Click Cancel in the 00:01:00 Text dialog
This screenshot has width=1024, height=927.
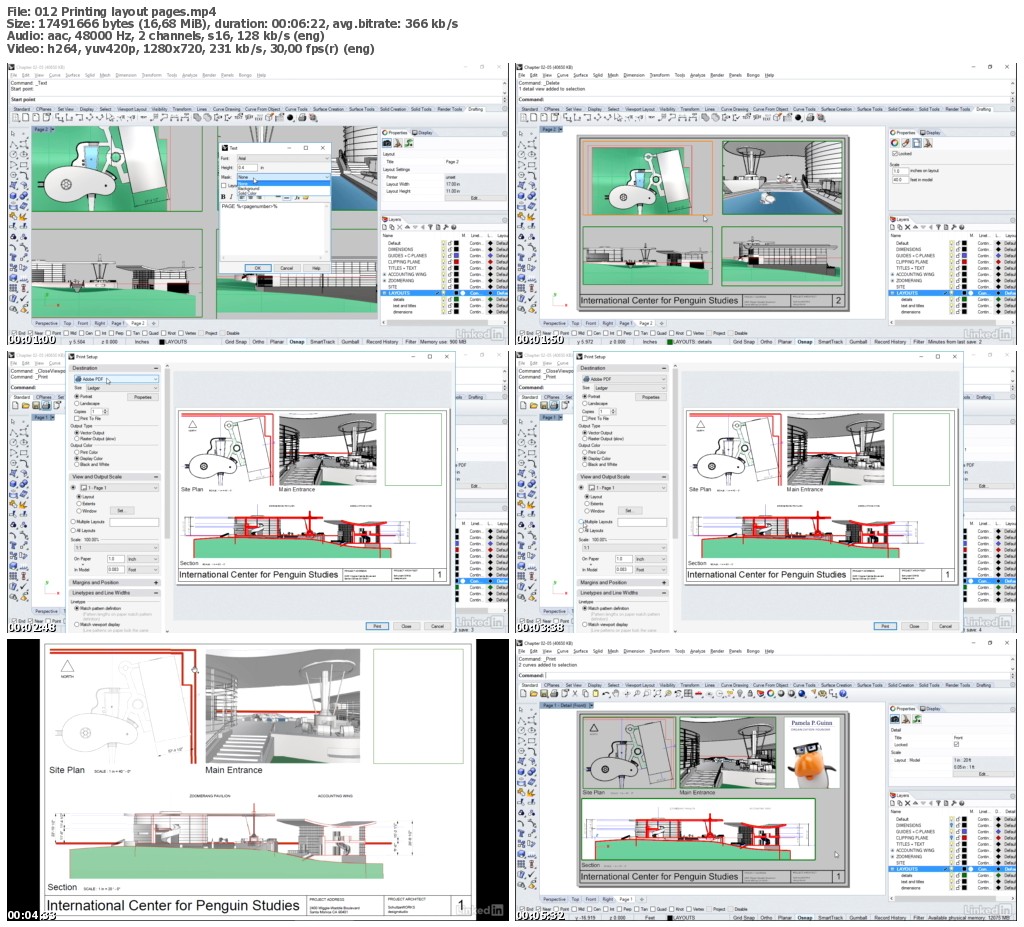click(287, 268)
